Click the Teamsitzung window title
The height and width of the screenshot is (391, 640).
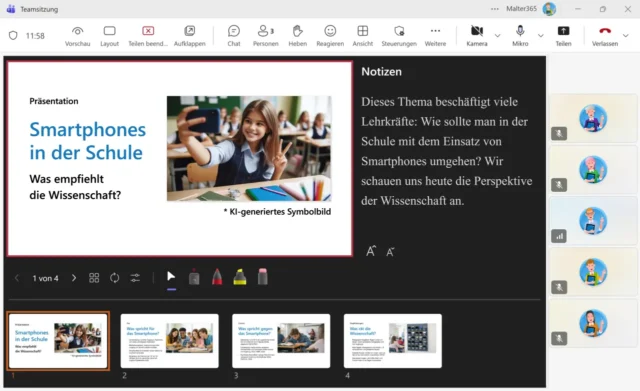(x=39, y=9)
